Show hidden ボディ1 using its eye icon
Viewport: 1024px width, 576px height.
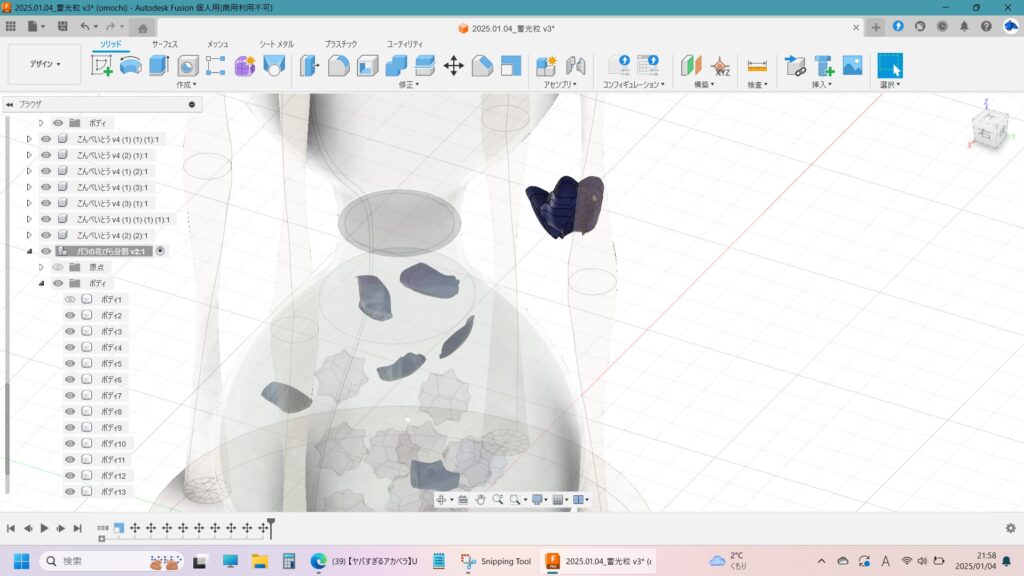tap(70, 299)
